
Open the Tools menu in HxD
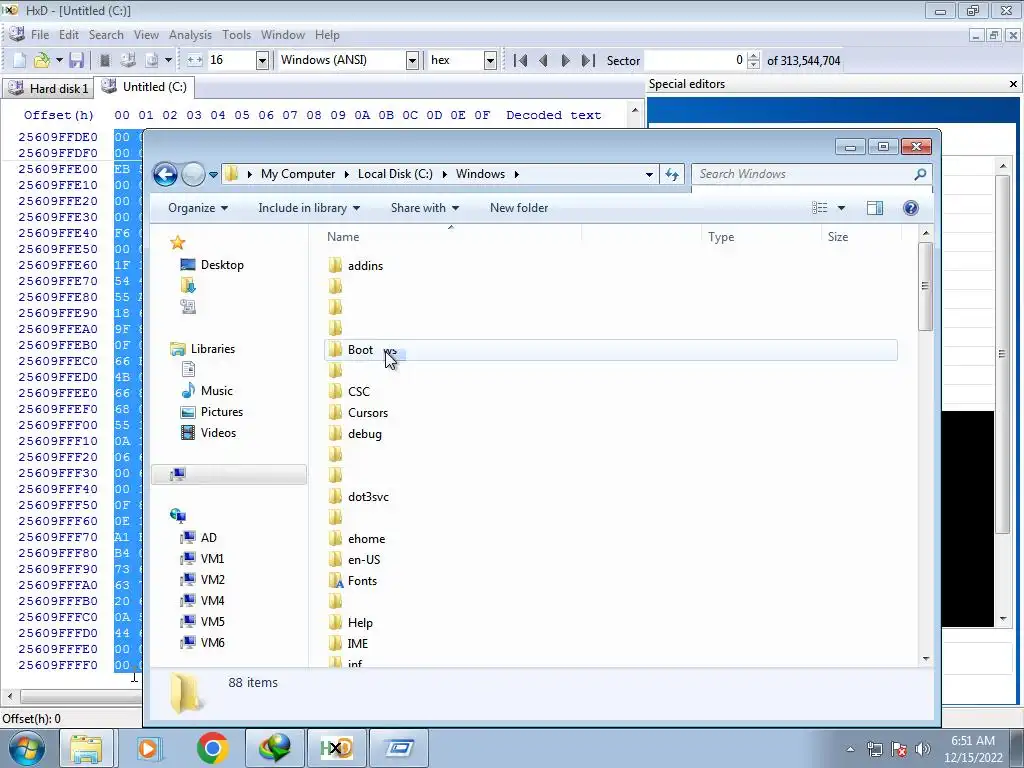236,35
